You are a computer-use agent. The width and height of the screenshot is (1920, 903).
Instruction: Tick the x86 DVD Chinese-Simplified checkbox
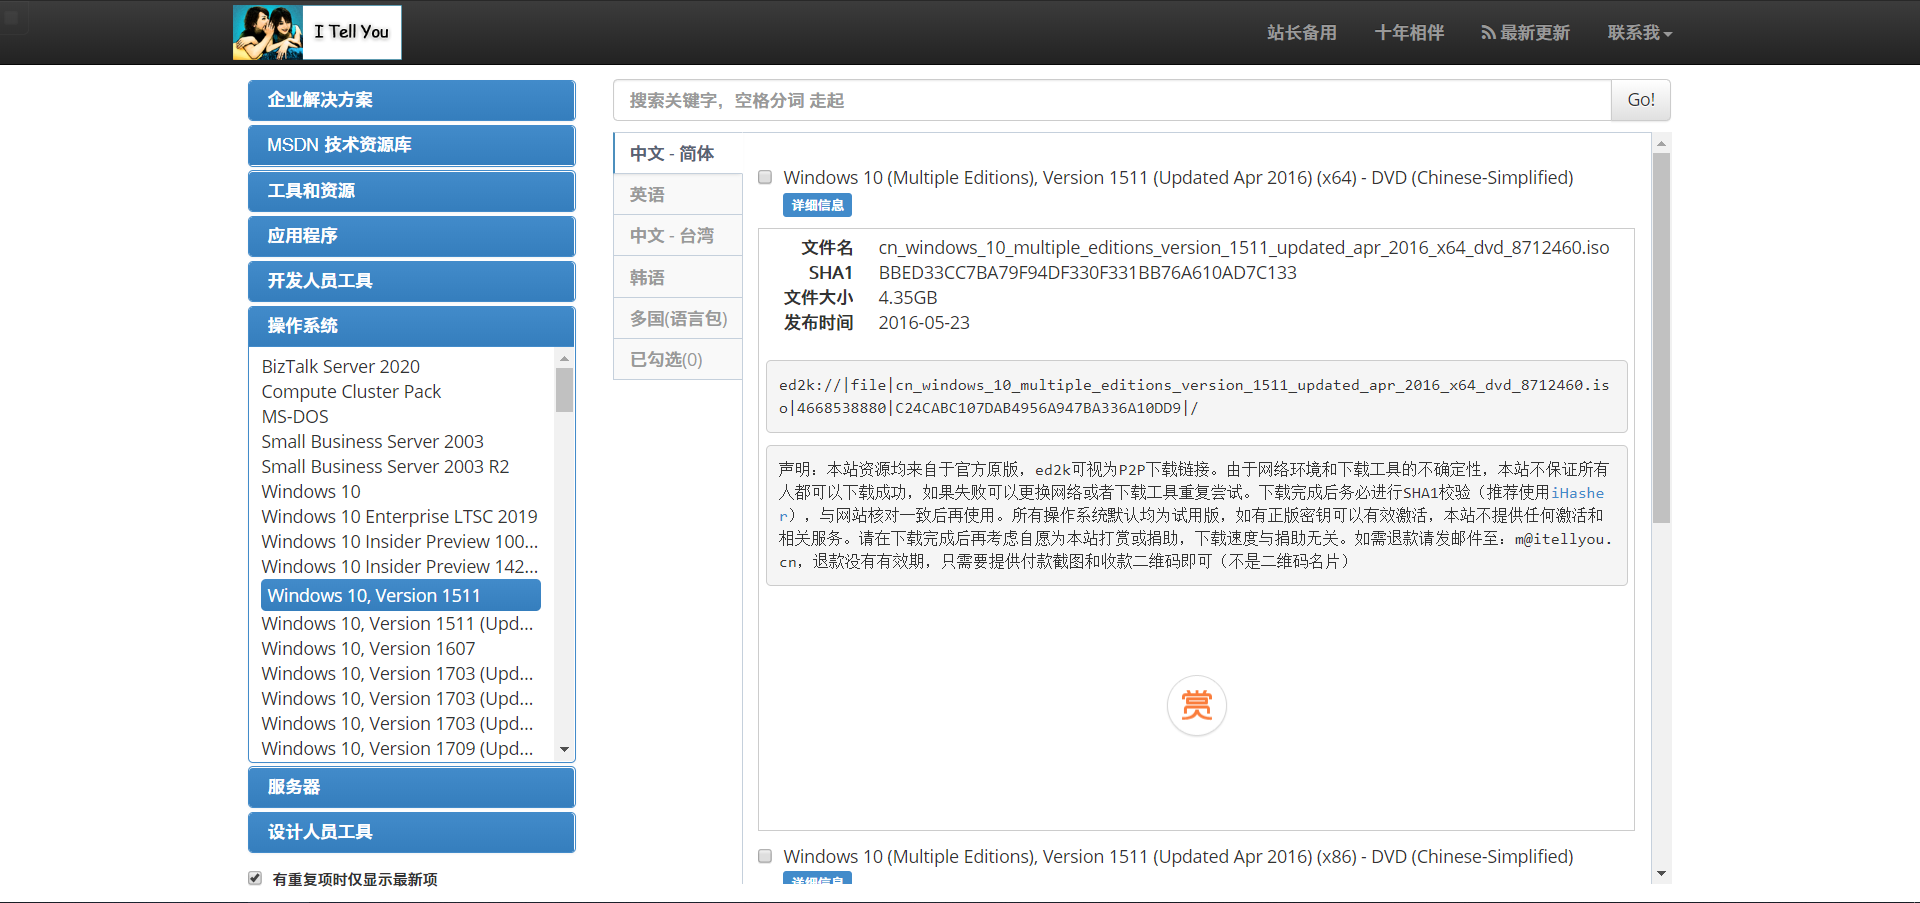click(x=765, y=856)
